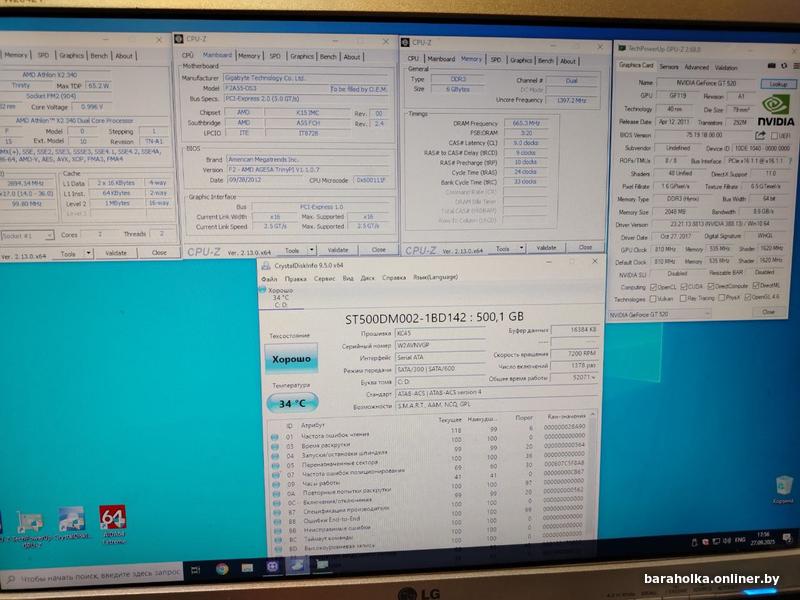The image size is (800, 600).
Task: Click the 34 °C temperature indicator
Action: click(x=292, y=404)
